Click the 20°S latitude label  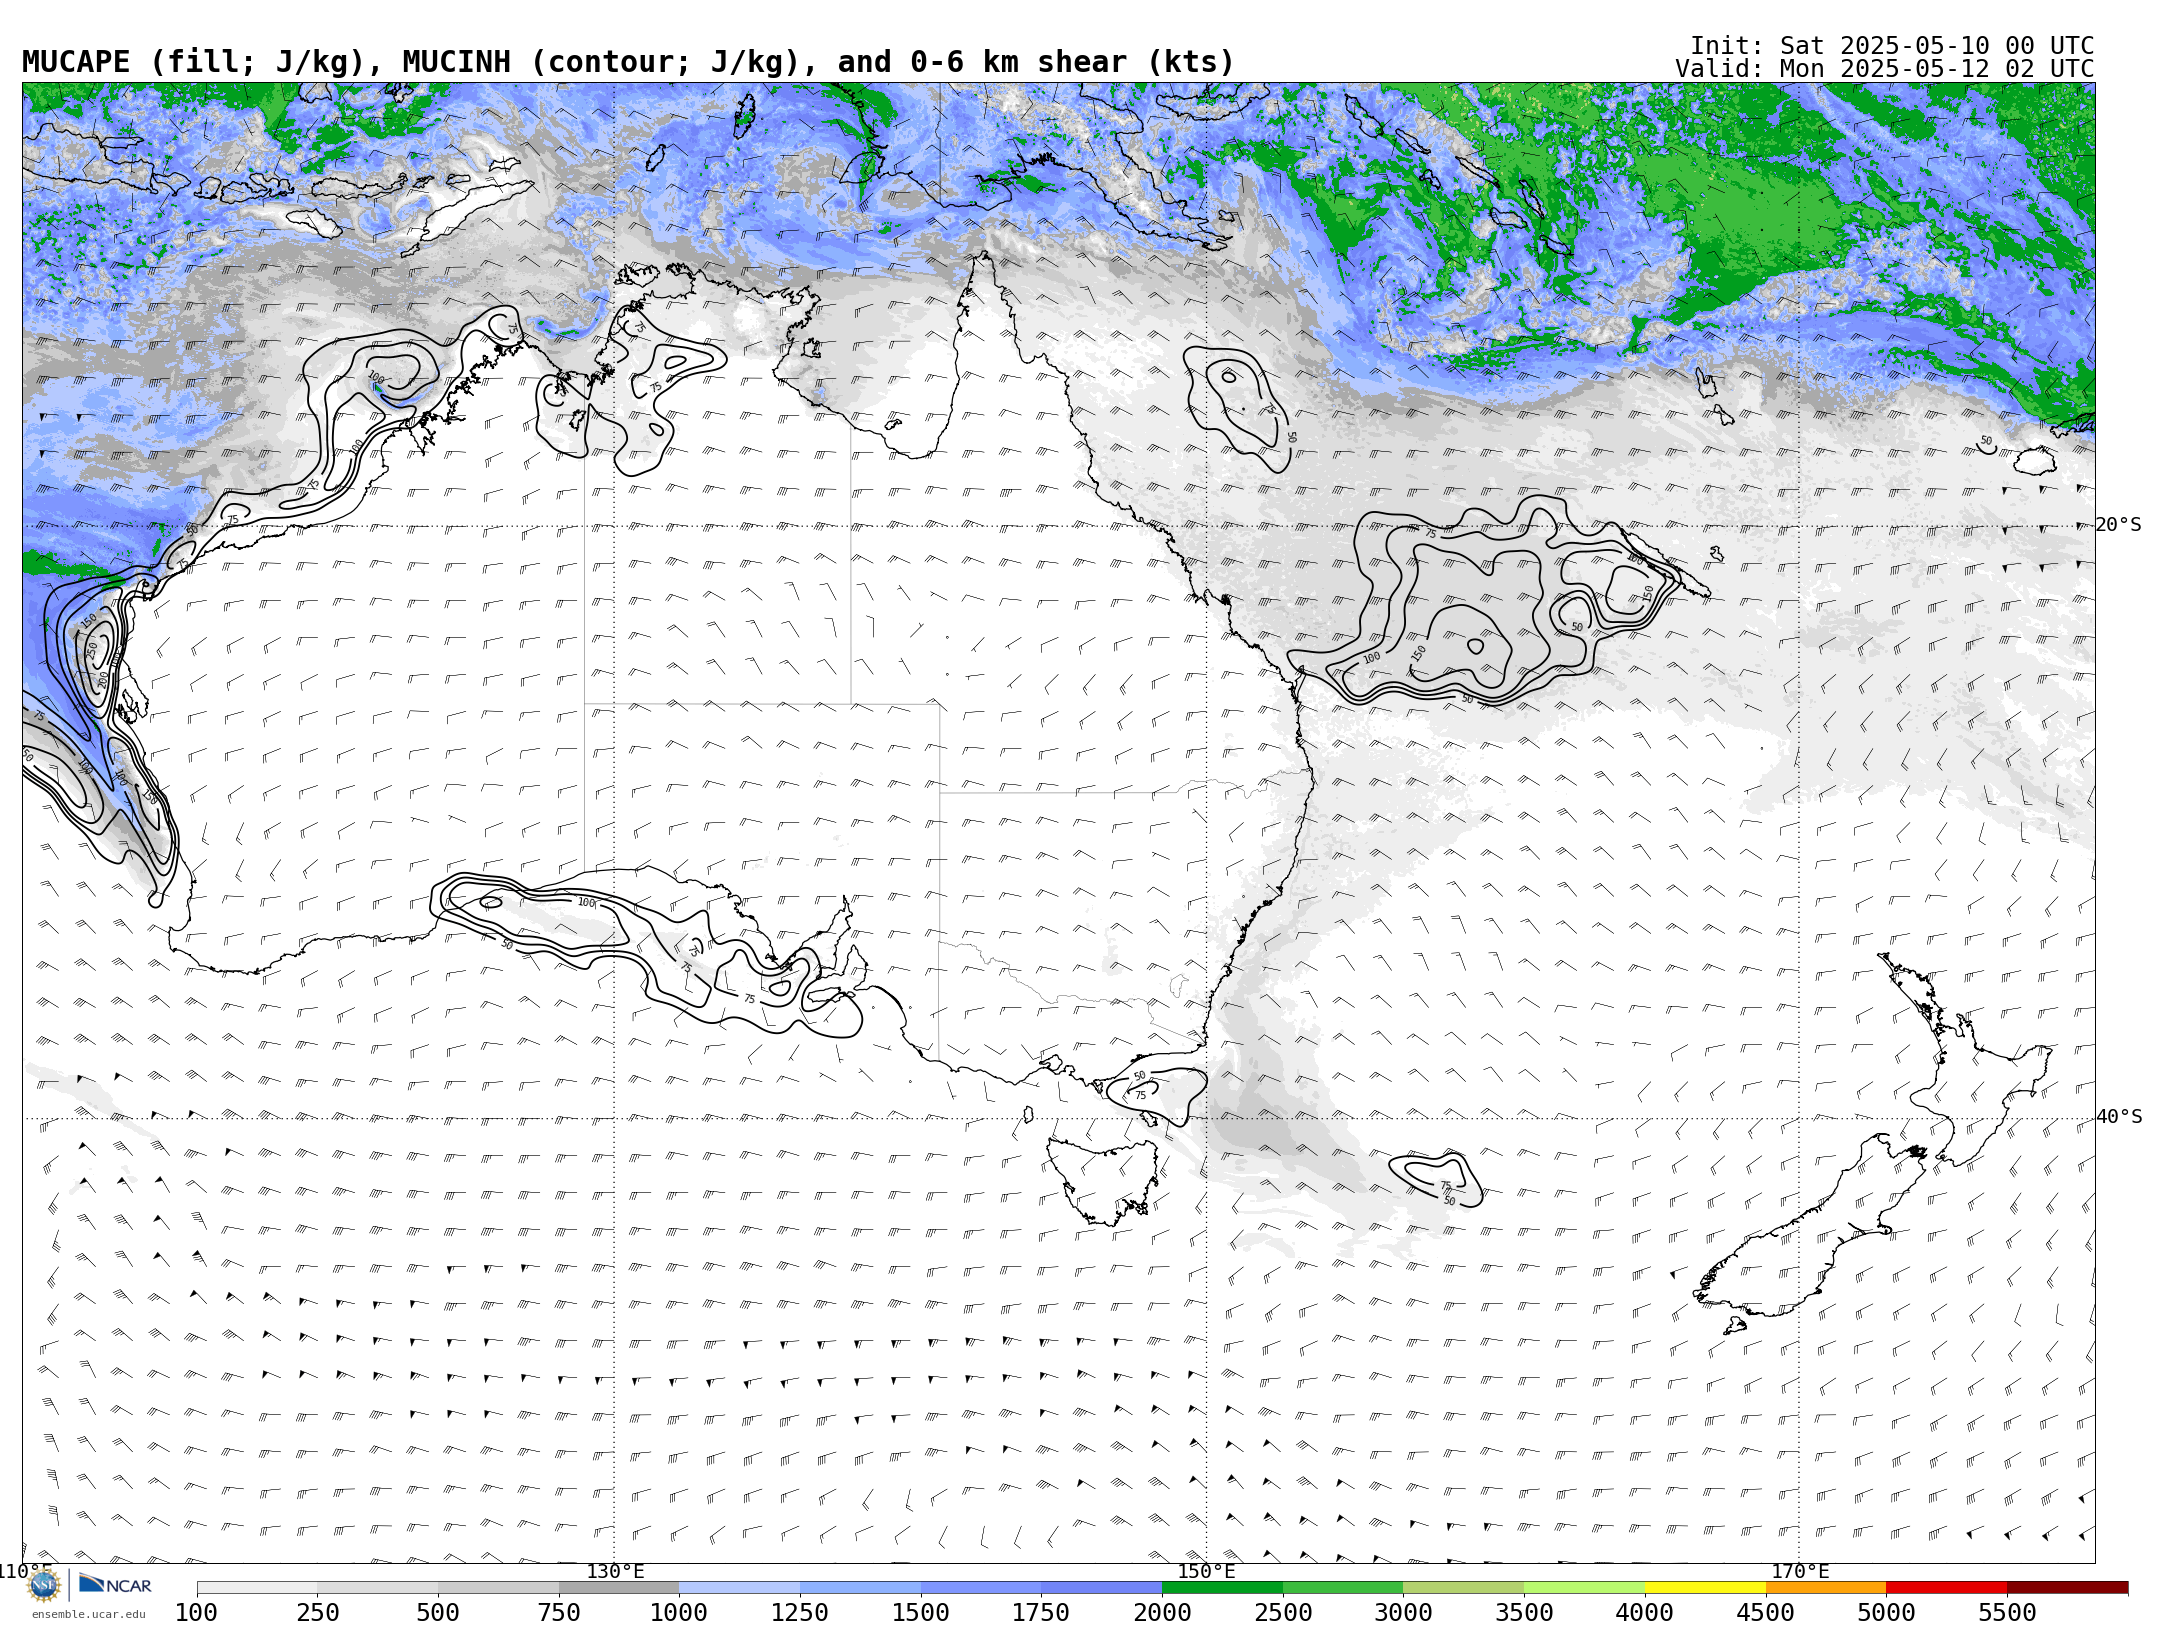tap(2119, 525)
